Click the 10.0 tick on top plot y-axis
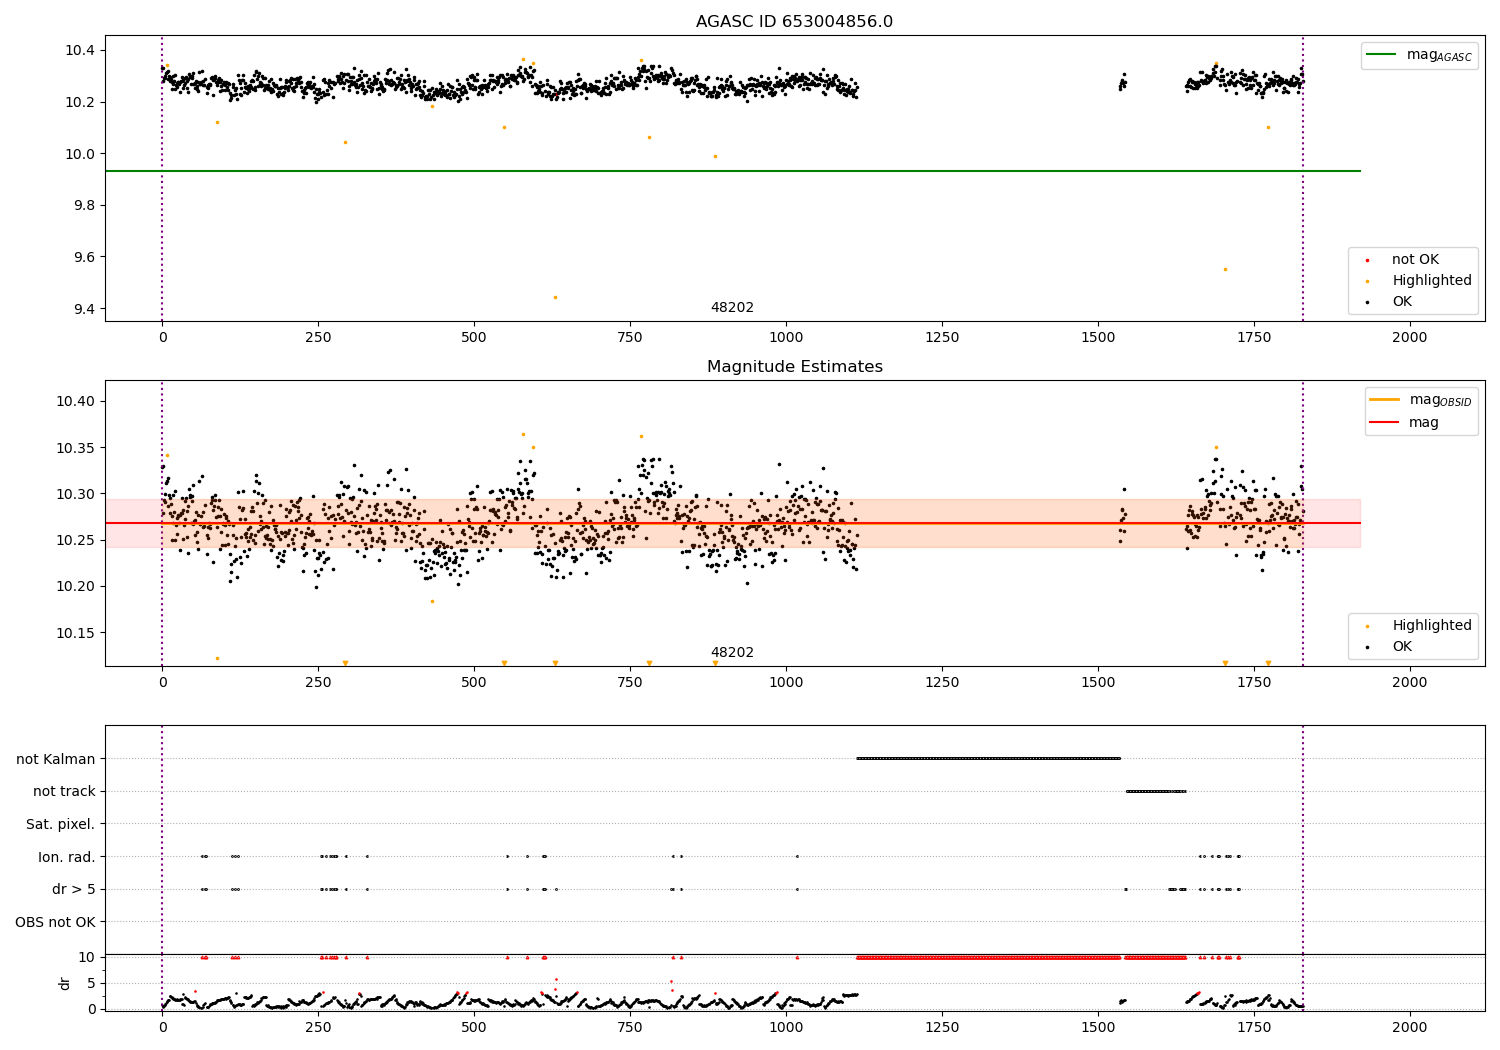 81,154
